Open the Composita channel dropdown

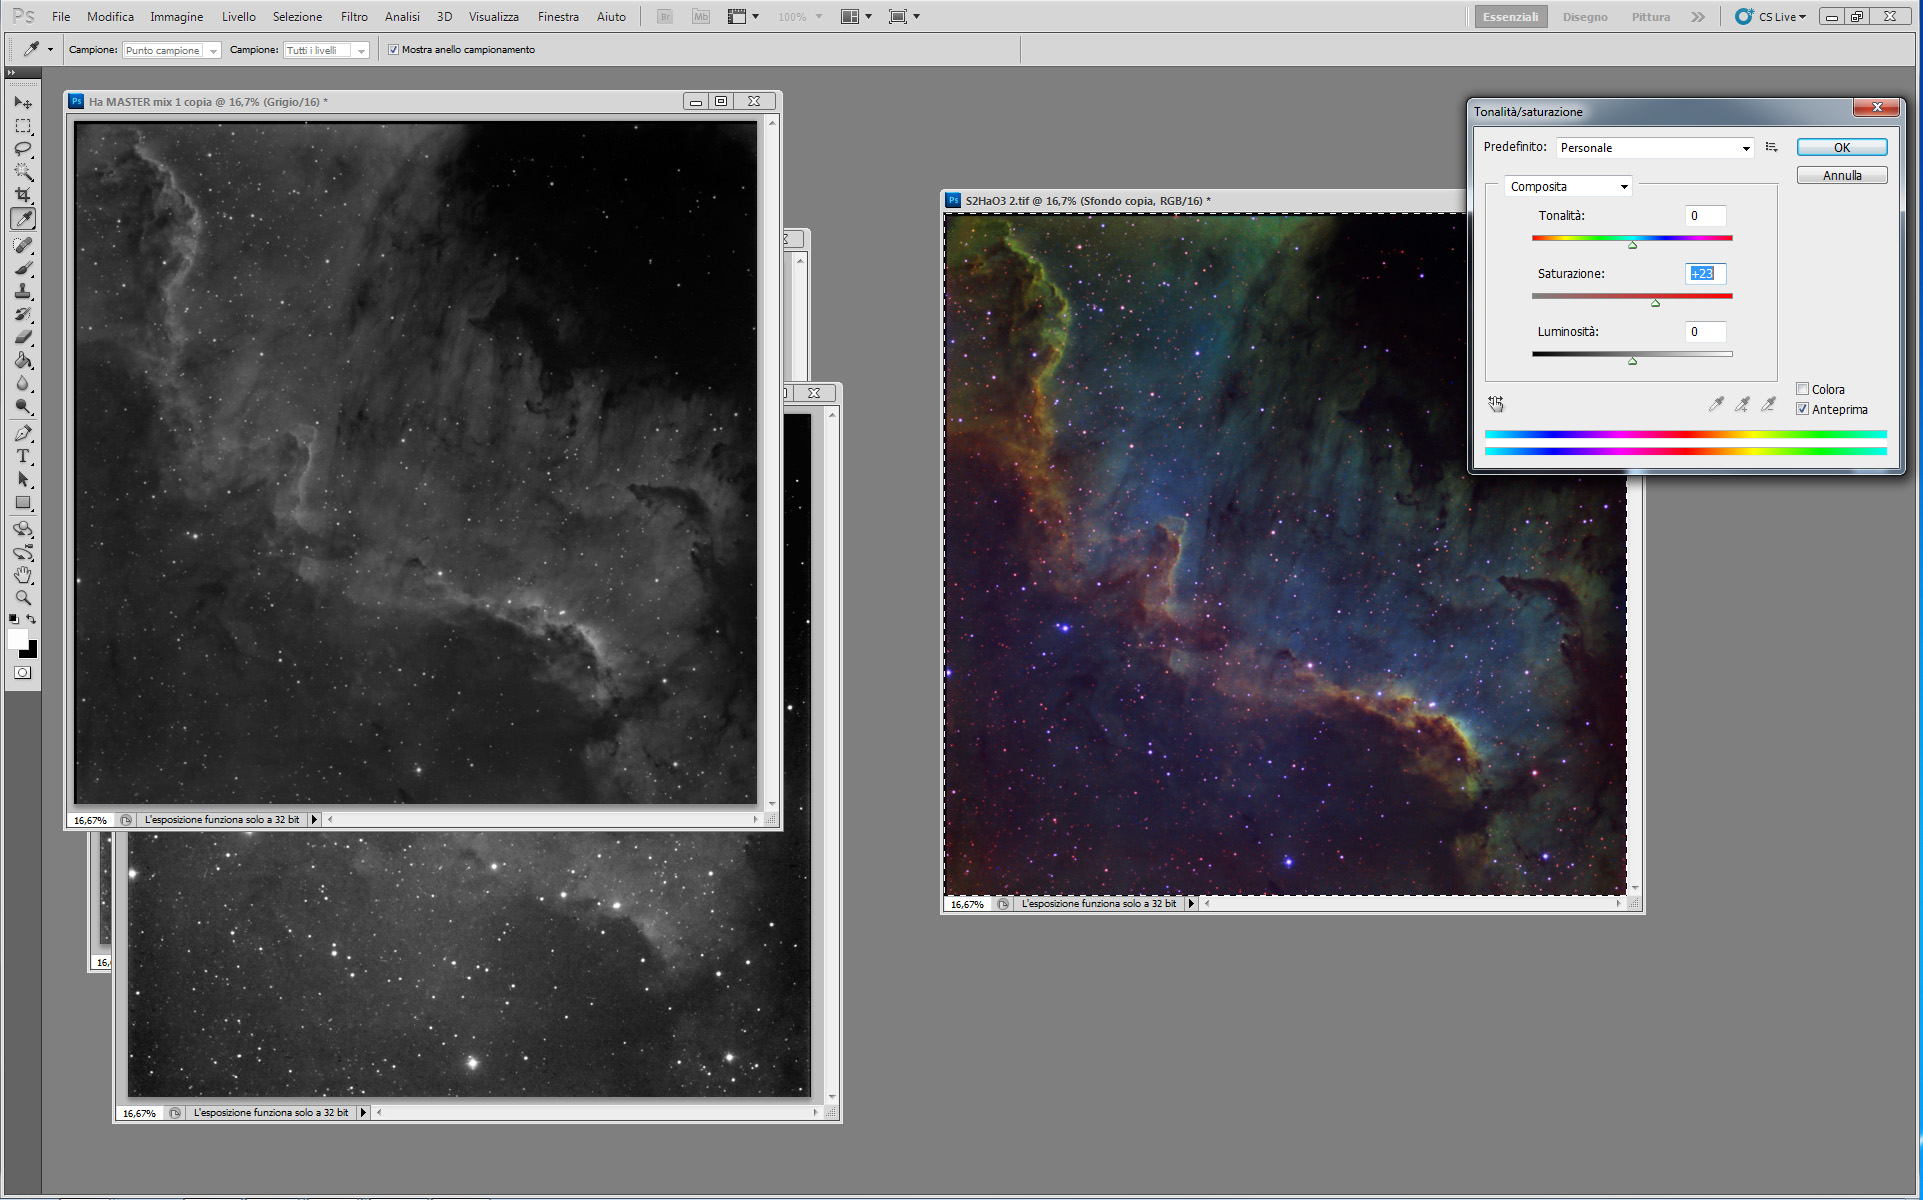tap(1568, 187)
